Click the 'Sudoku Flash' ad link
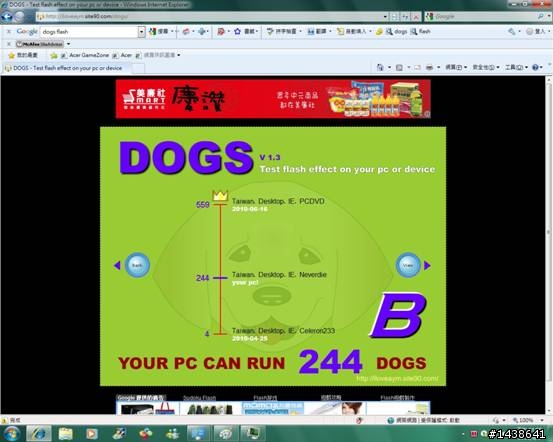553x442 pixels. tap(199, 398)
